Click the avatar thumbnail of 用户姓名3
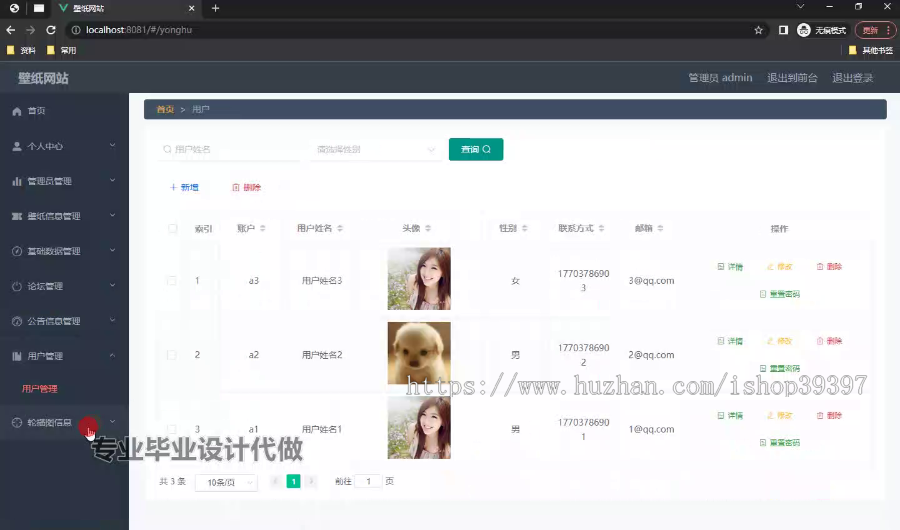This screenshot has width=900, height=530. click(x=419, y=278)
